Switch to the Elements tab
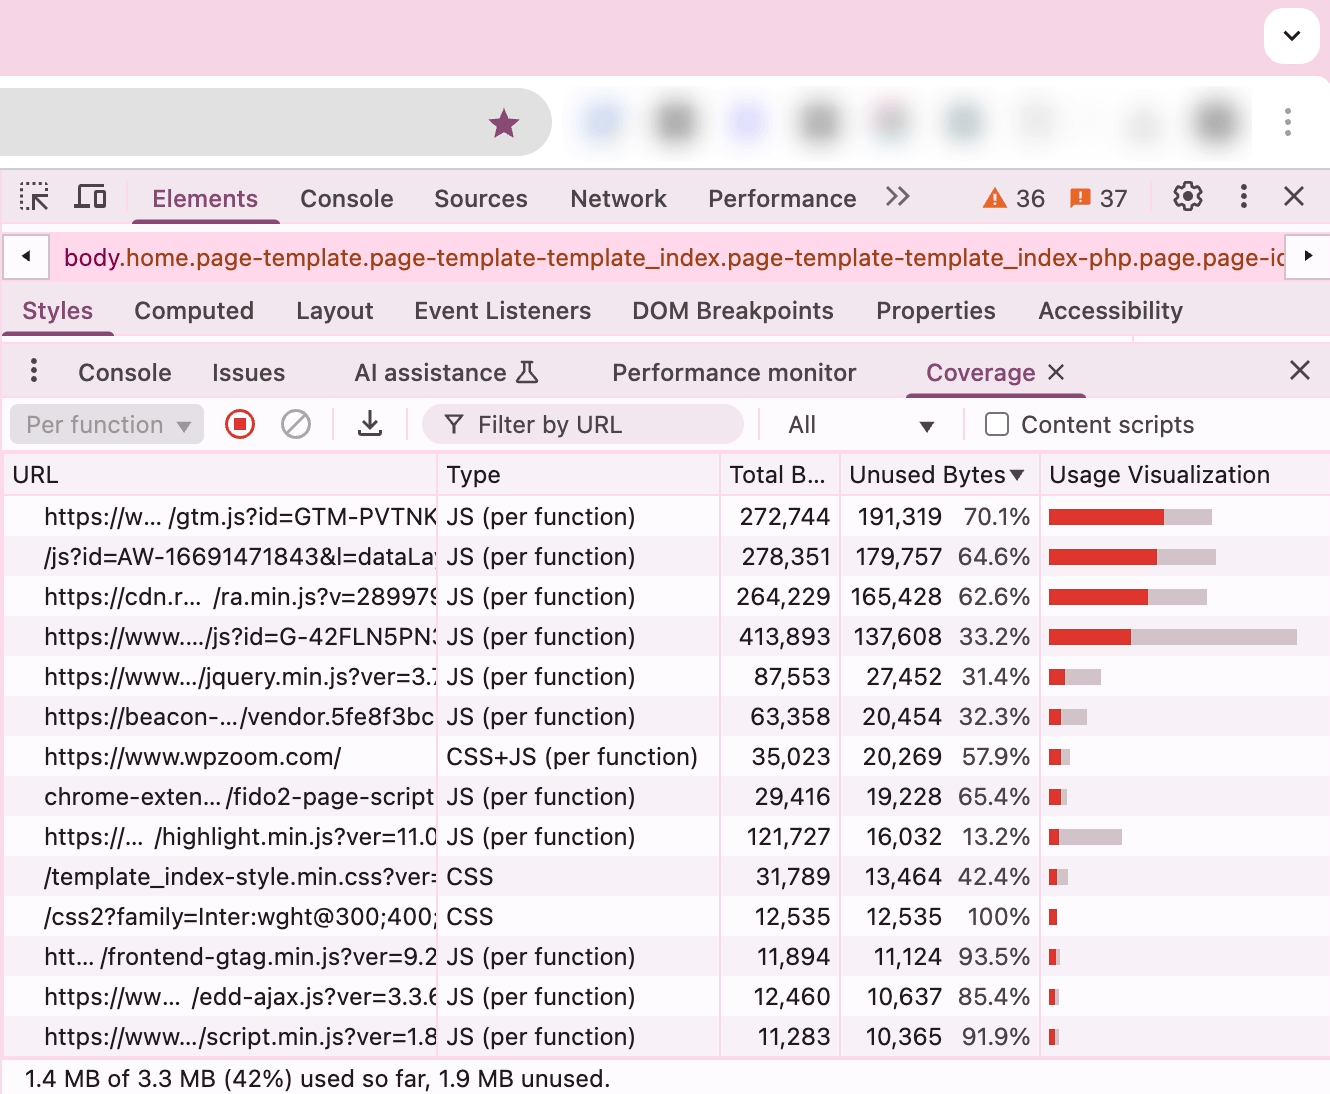The image size is (1330, 1094). (x=205, y=198)
